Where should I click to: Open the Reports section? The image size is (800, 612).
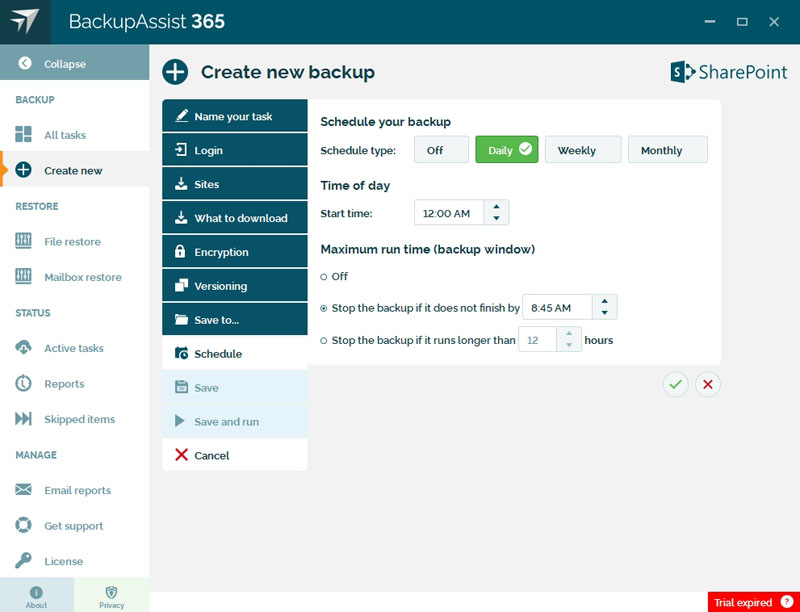click(74, 384)
